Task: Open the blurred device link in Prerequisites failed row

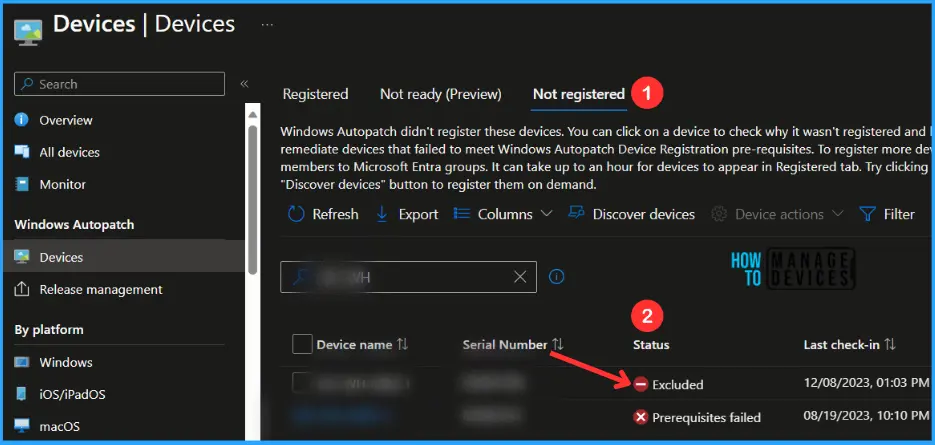Action: tap(343, 416)
